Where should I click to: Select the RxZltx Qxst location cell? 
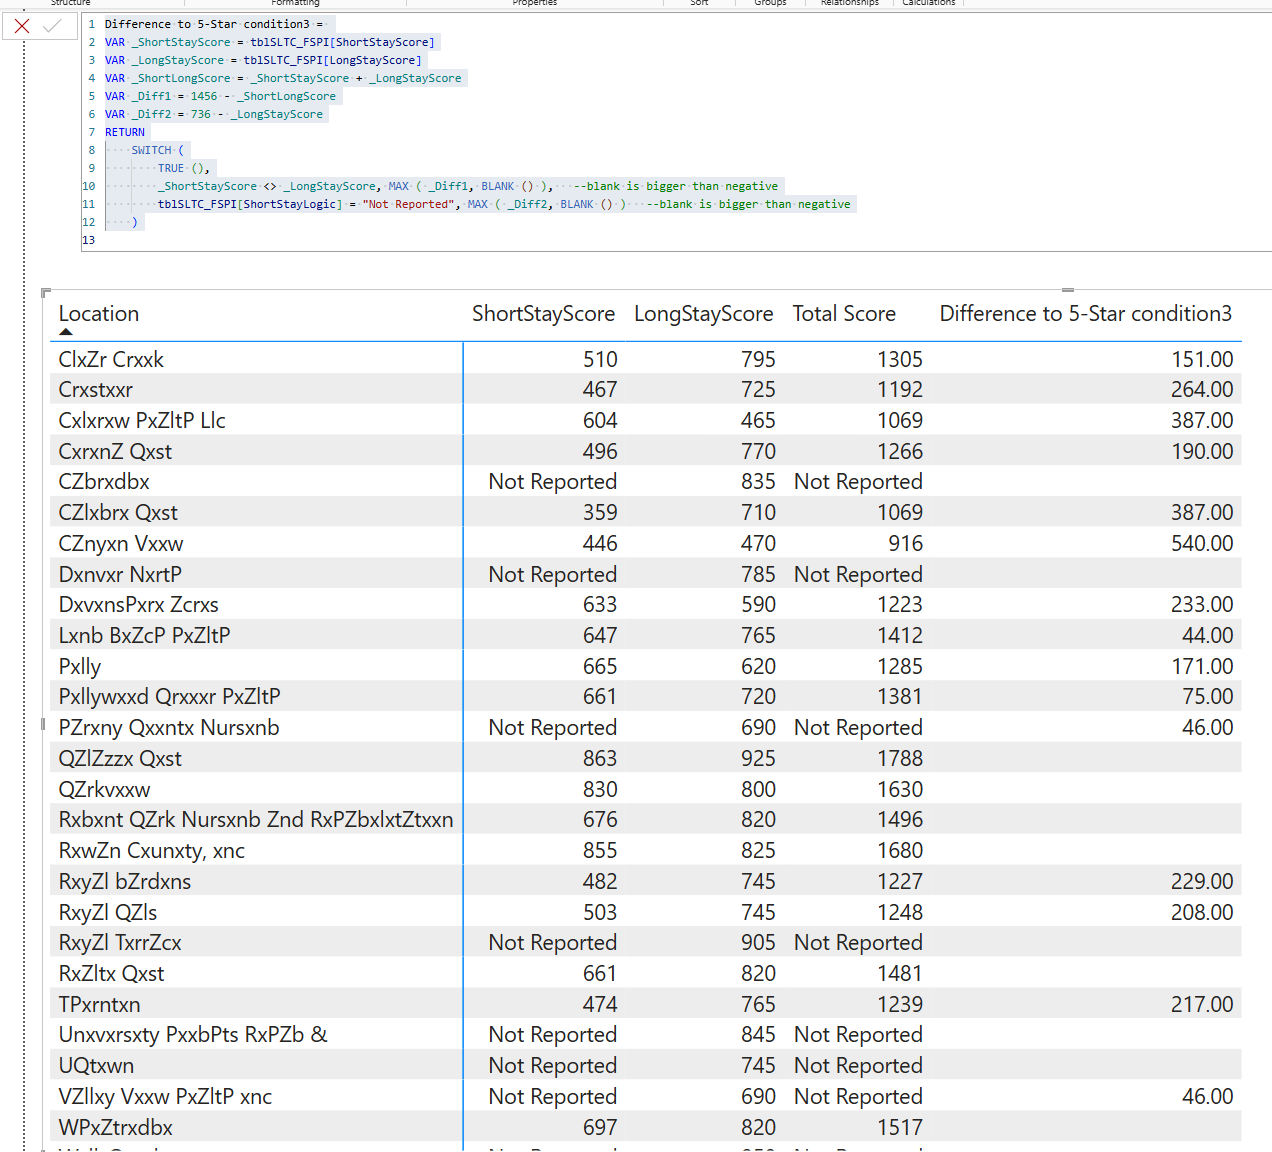111,974
